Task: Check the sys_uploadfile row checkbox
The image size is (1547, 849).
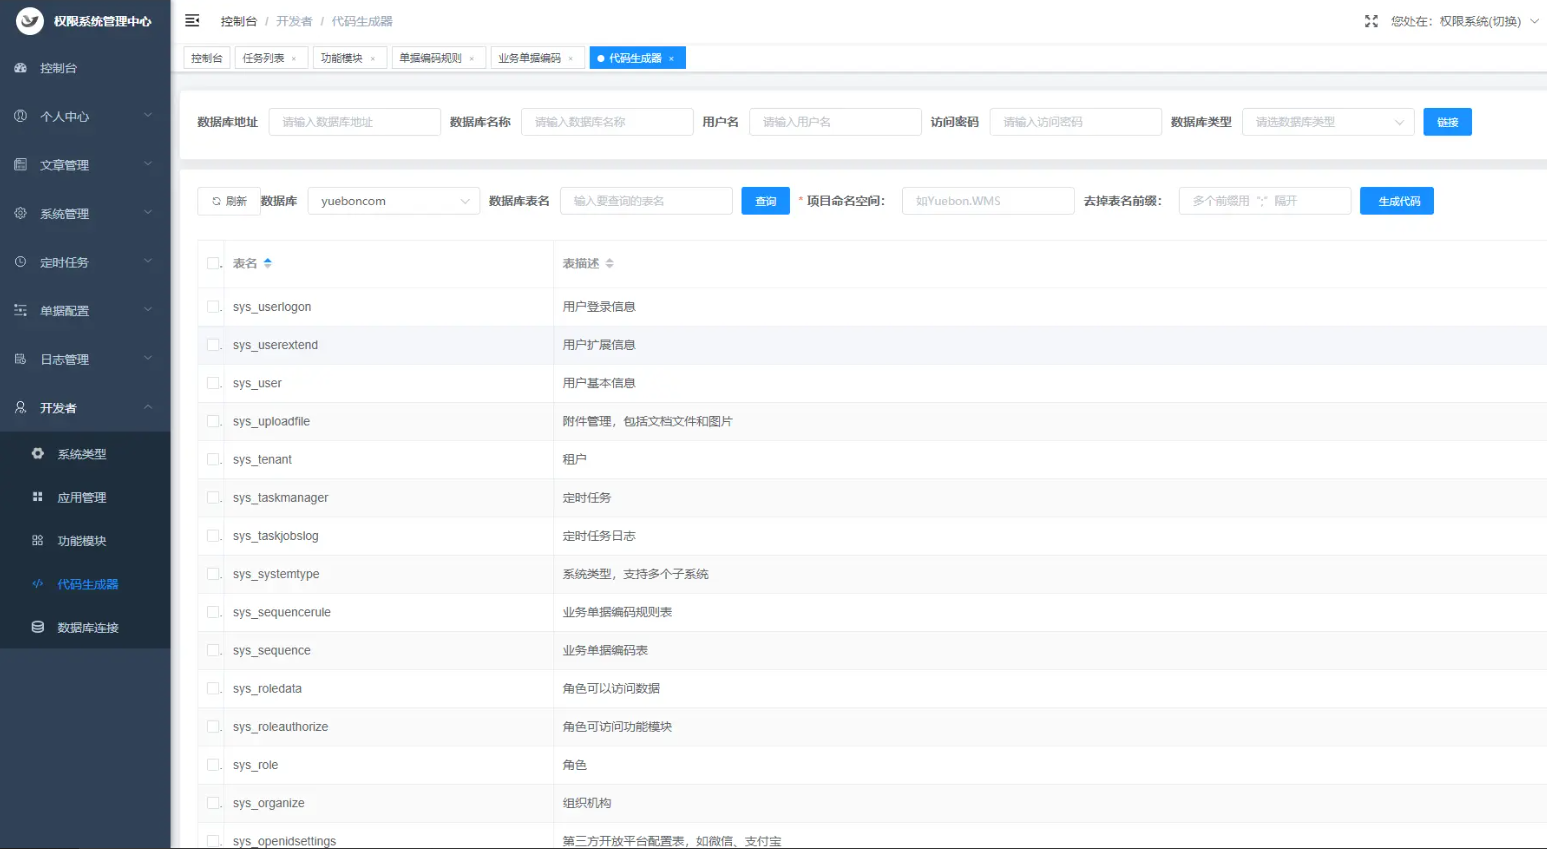Action: tap(213, 421)
